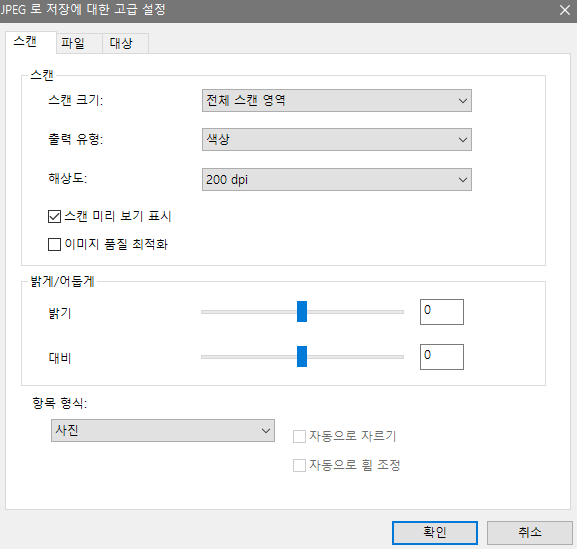
Task: Confirm settings with the 확인 button
Action: (435, 533)
